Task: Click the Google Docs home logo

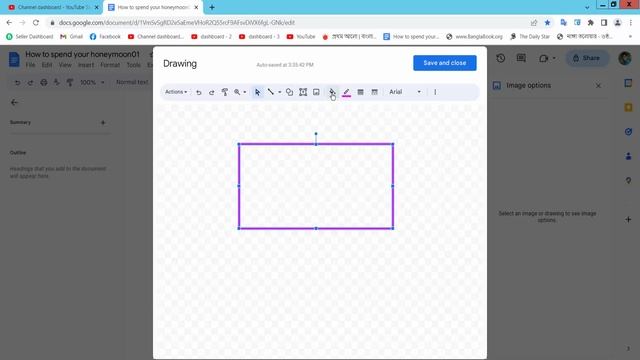Action: click(x=14, y=59)
